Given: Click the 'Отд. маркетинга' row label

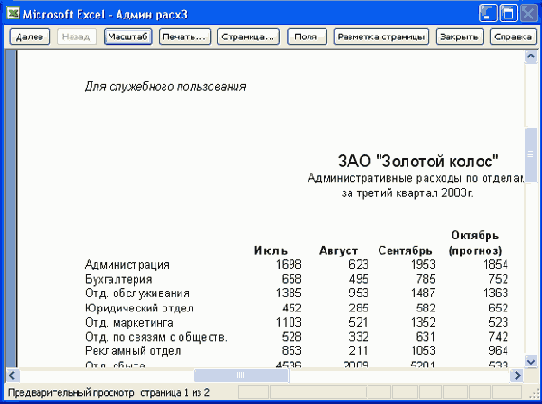Looking at the screenshot, I should pyautogui.click(x=129, y=323).
